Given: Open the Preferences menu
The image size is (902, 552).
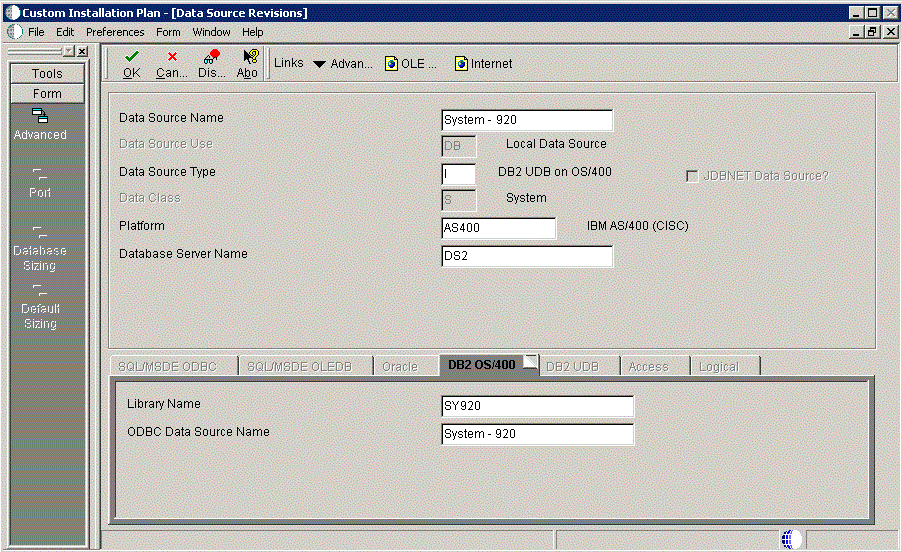Looking at the screenshot, I should coord(115,32).
